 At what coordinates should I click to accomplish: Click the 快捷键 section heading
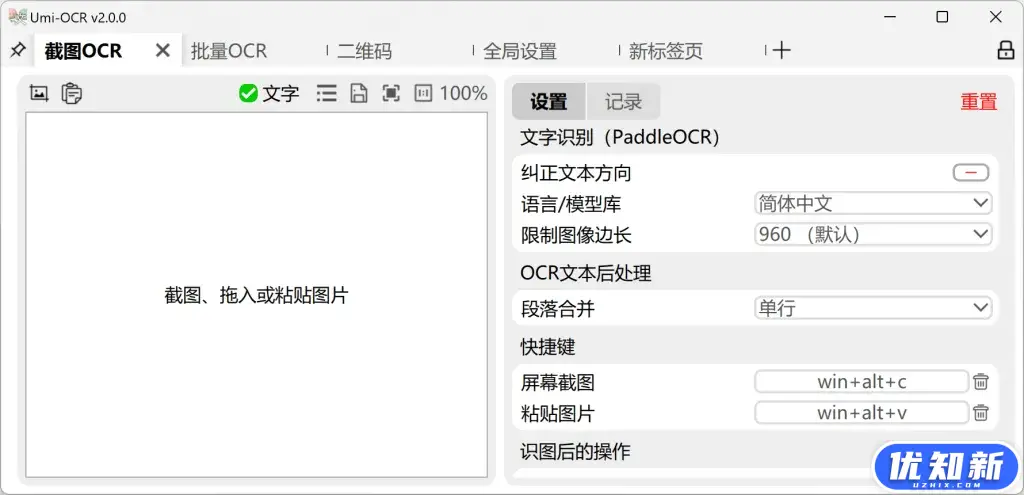point(547,346)
